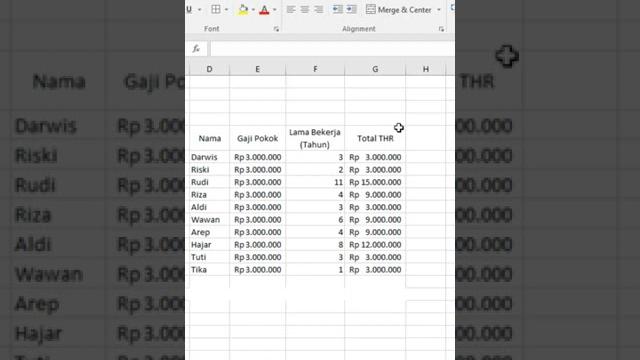The width and height of the screenshot is (640, 360).
Task: Open underline style dropdown arrow
Action: [200, 9]
